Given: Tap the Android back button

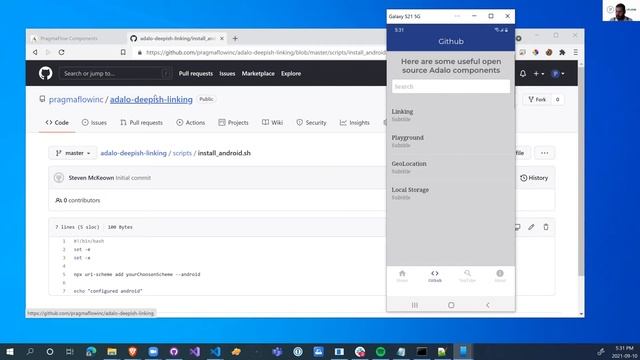Looking at the screenshot, I should tap(488, 305).
